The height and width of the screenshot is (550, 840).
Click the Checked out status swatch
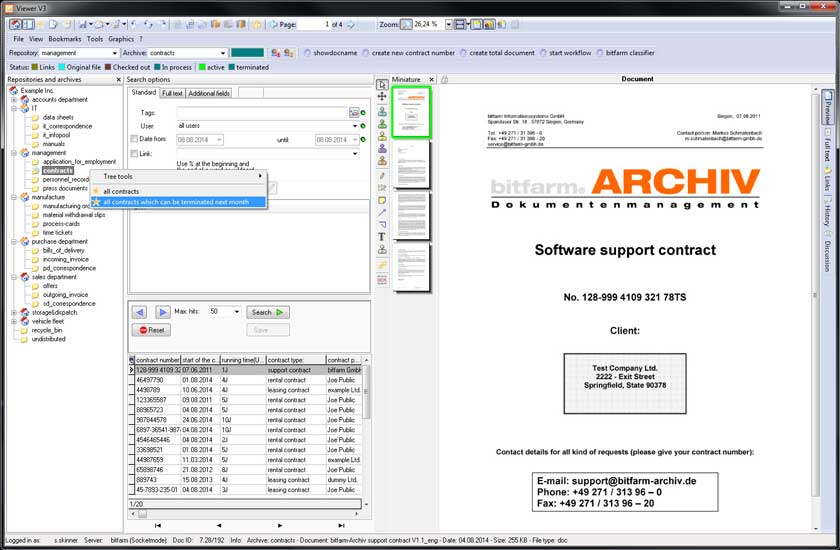108,67
